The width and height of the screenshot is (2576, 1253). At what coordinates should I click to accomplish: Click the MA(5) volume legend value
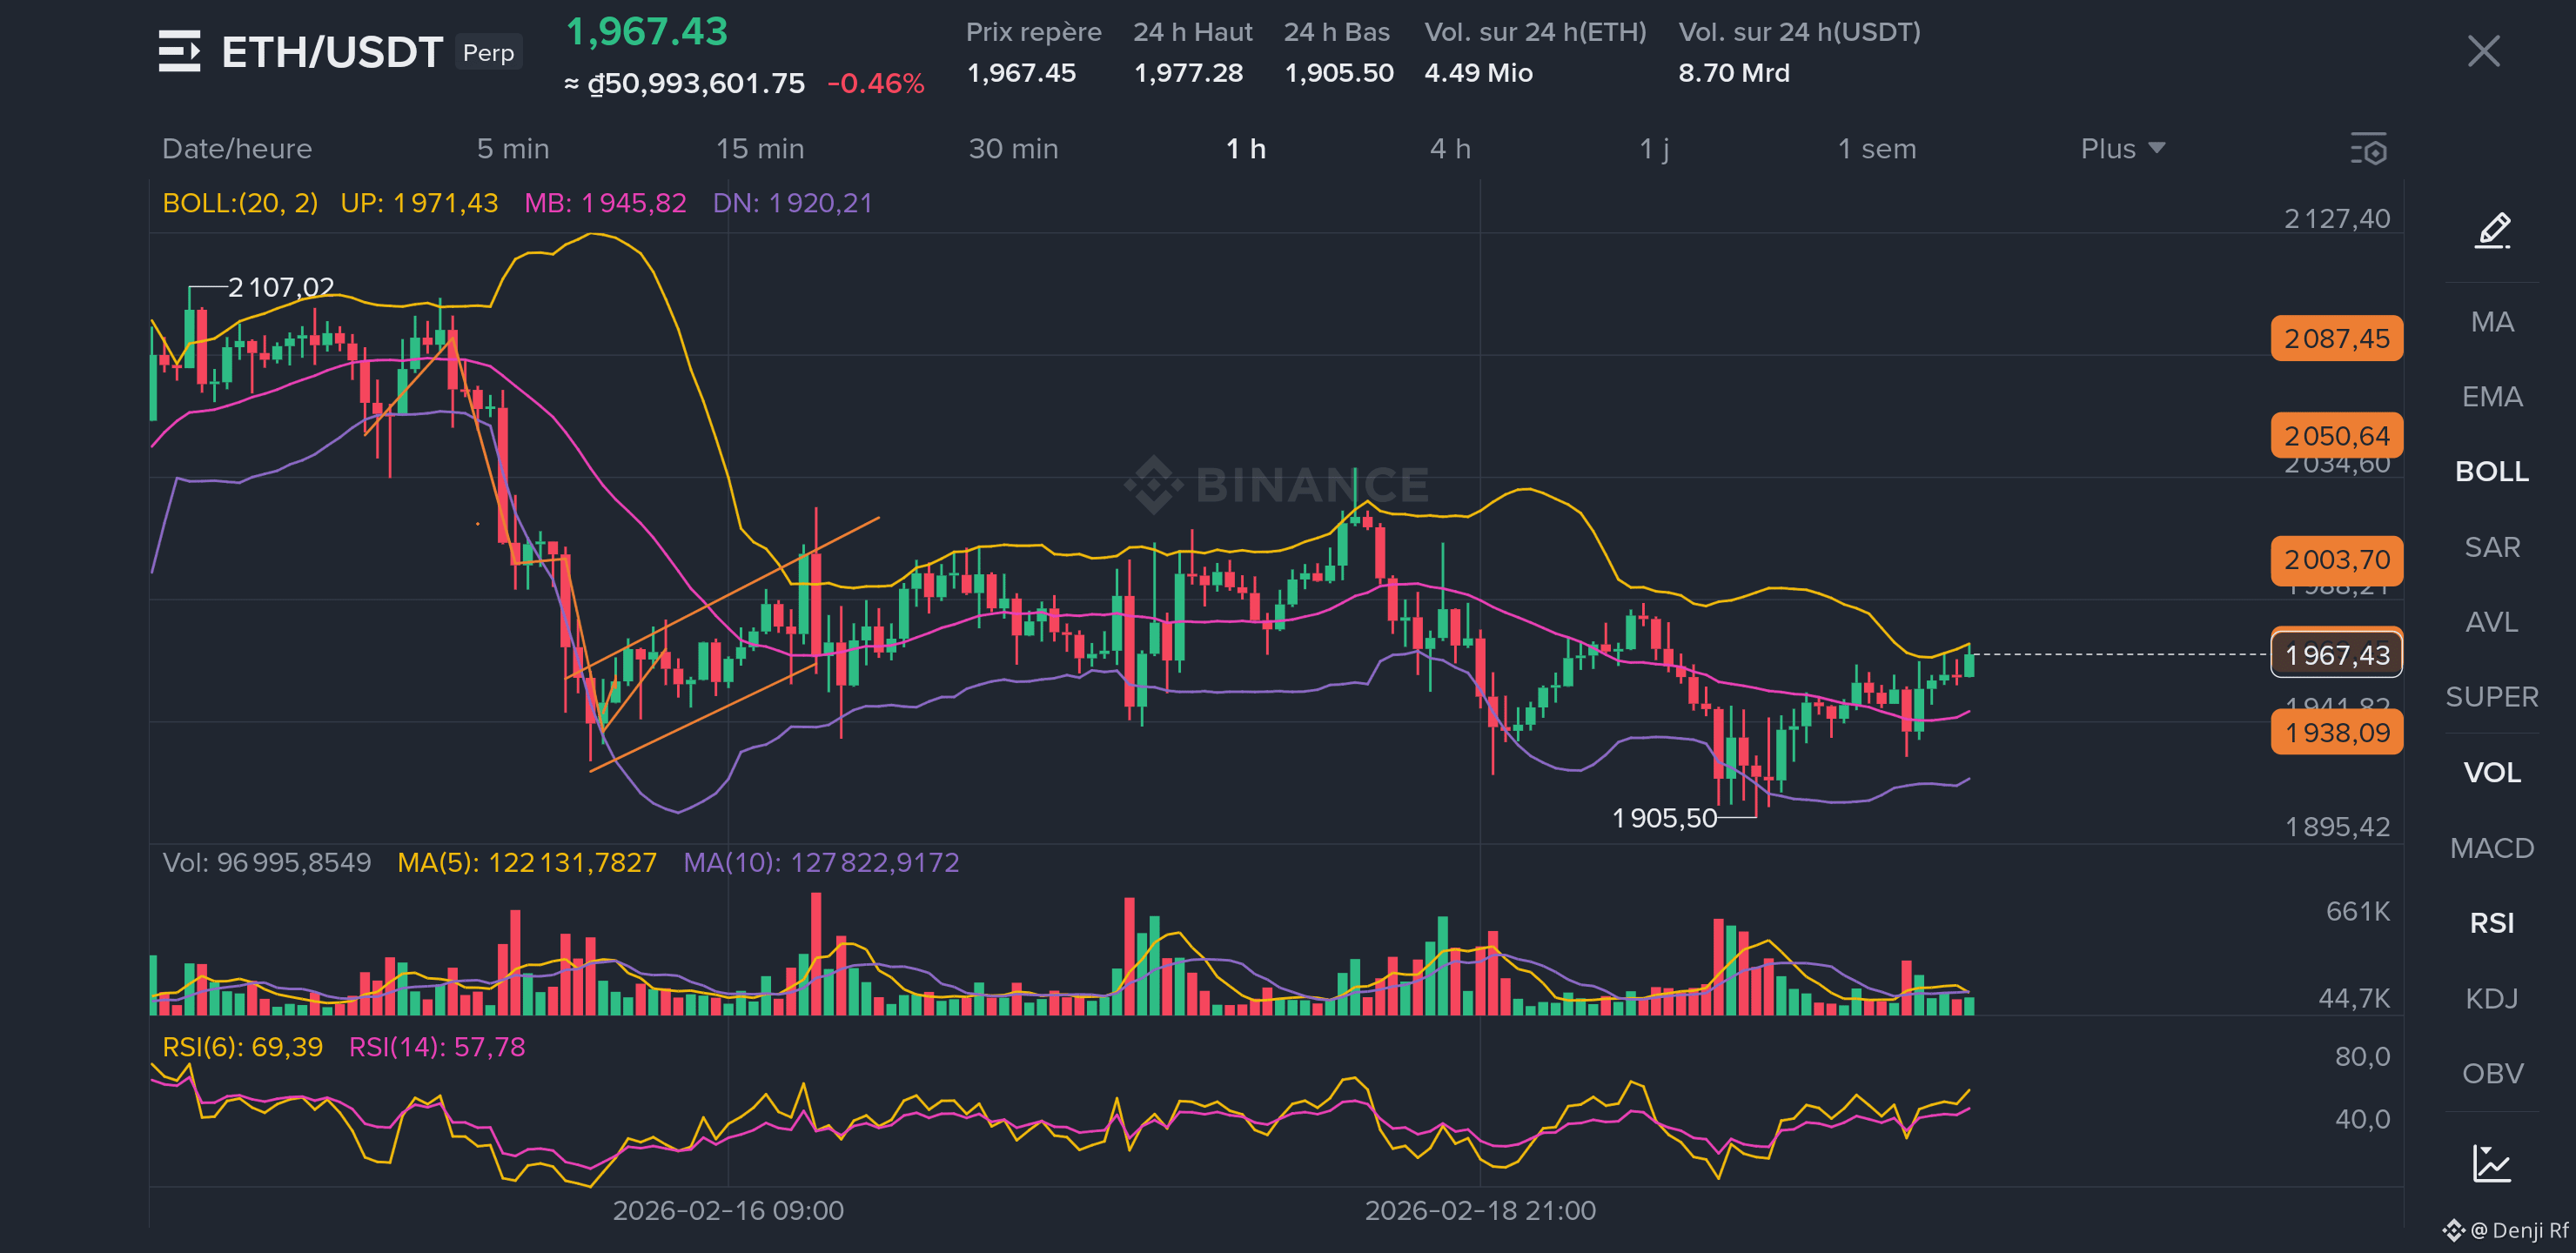pos(527,863)
